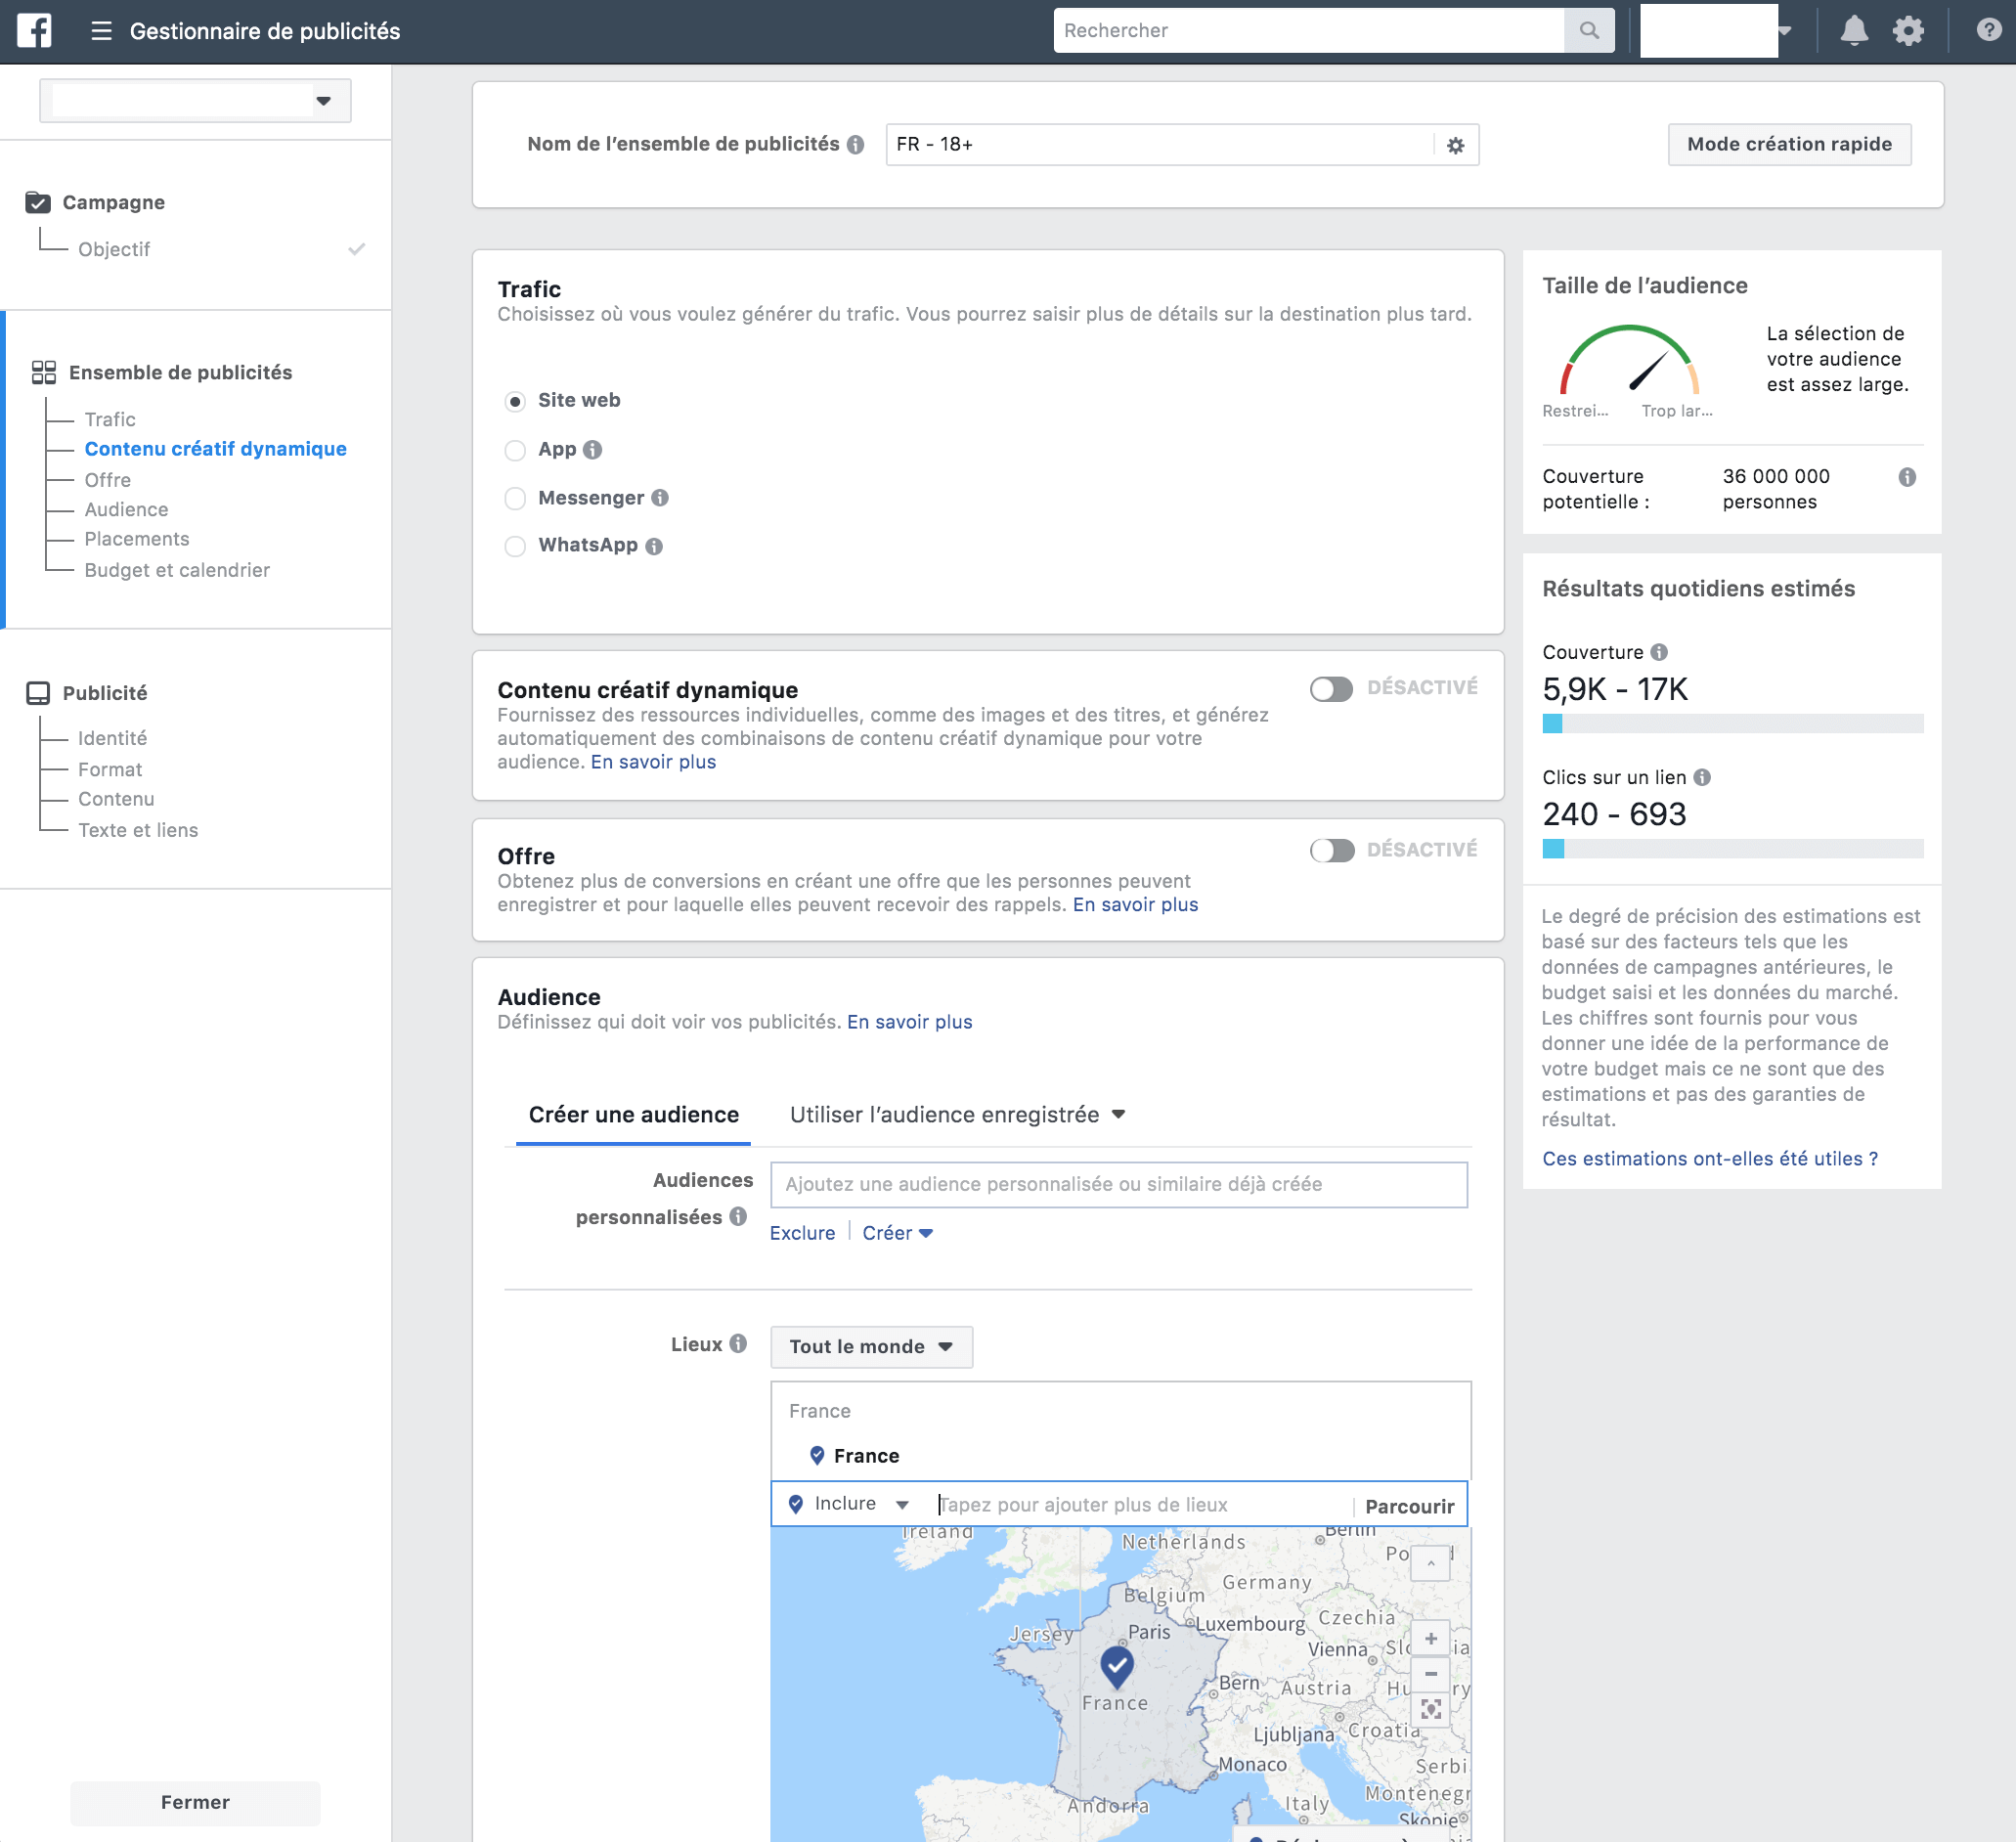Click the search magnifier button
The height and width of the screenshot is (1842, 2016).
coord(1588,31)
